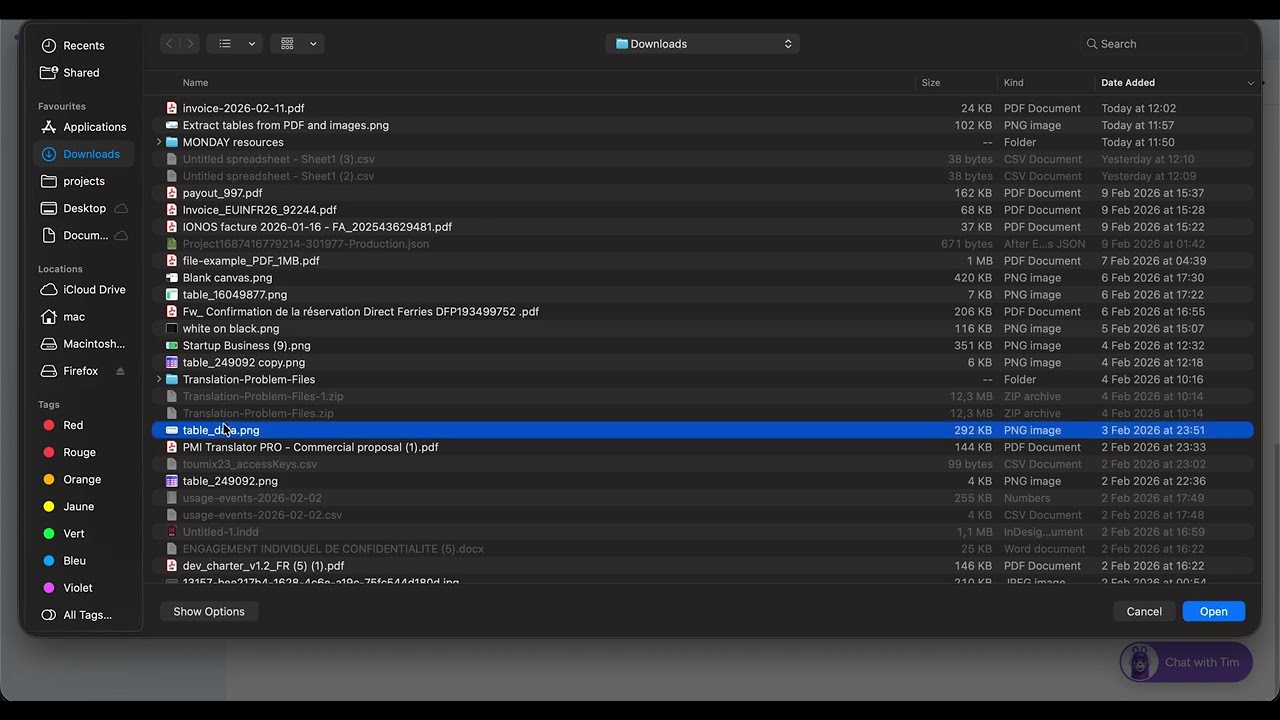Sort by the Kind column header
Image resolution: width=1280 pixels, height=720 pixels.
(x=1014, y=83)
